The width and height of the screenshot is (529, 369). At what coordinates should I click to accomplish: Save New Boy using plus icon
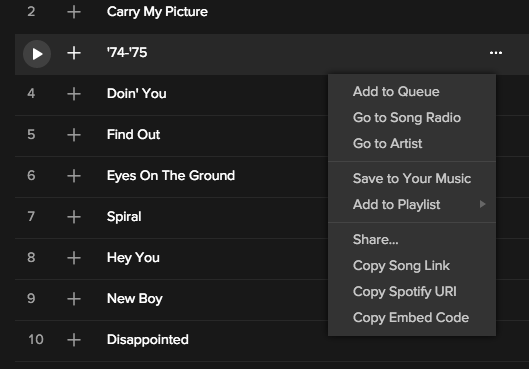point(74,299)
